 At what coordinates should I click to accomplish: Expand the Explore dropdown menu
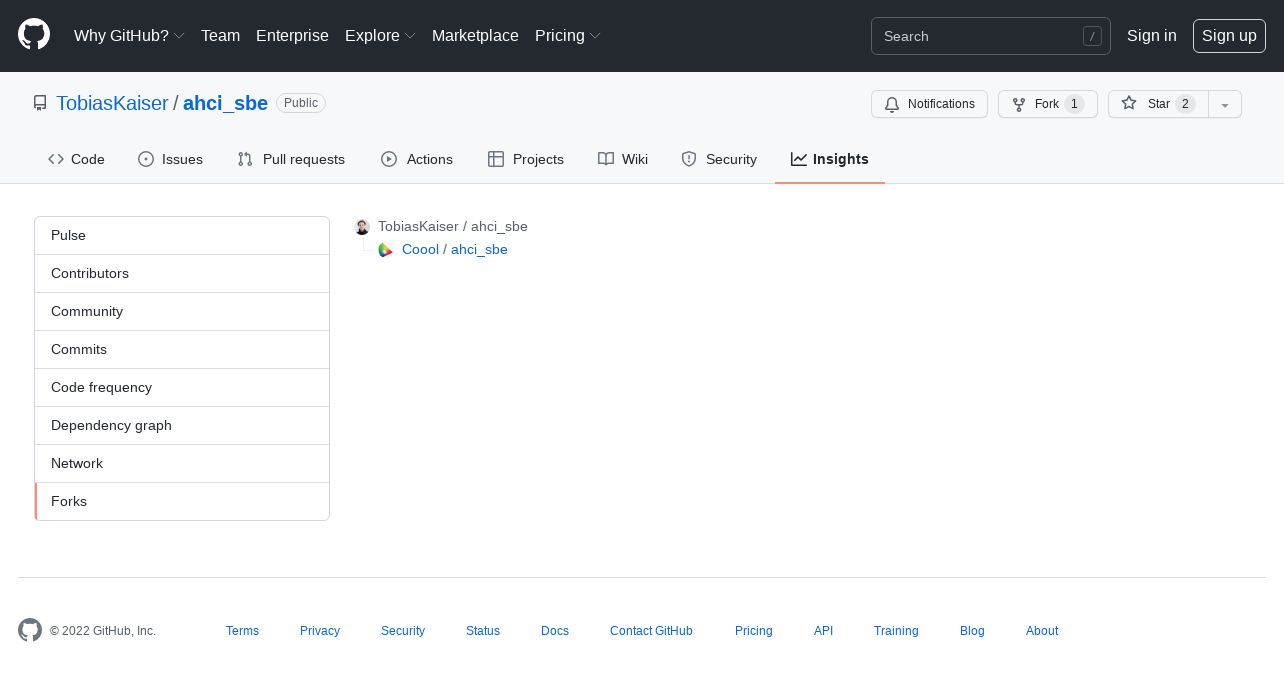380,35
